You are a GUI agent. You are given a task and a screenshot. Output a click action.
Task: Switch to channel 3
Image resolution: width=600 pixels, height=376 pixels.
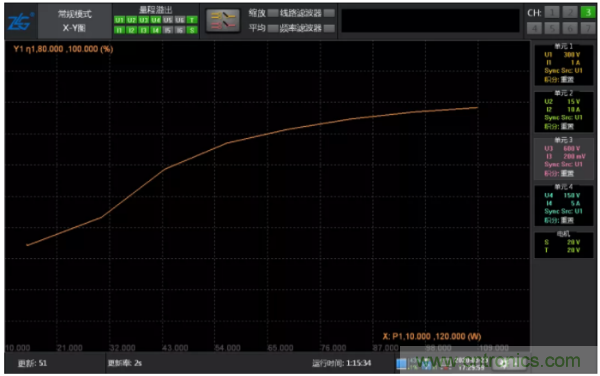click(588, 12)
